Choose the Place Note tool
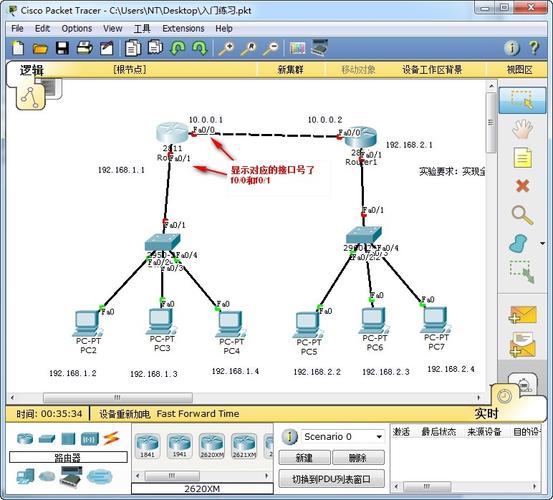The height and width of the screenshot is (500, 553). (522, 157)
